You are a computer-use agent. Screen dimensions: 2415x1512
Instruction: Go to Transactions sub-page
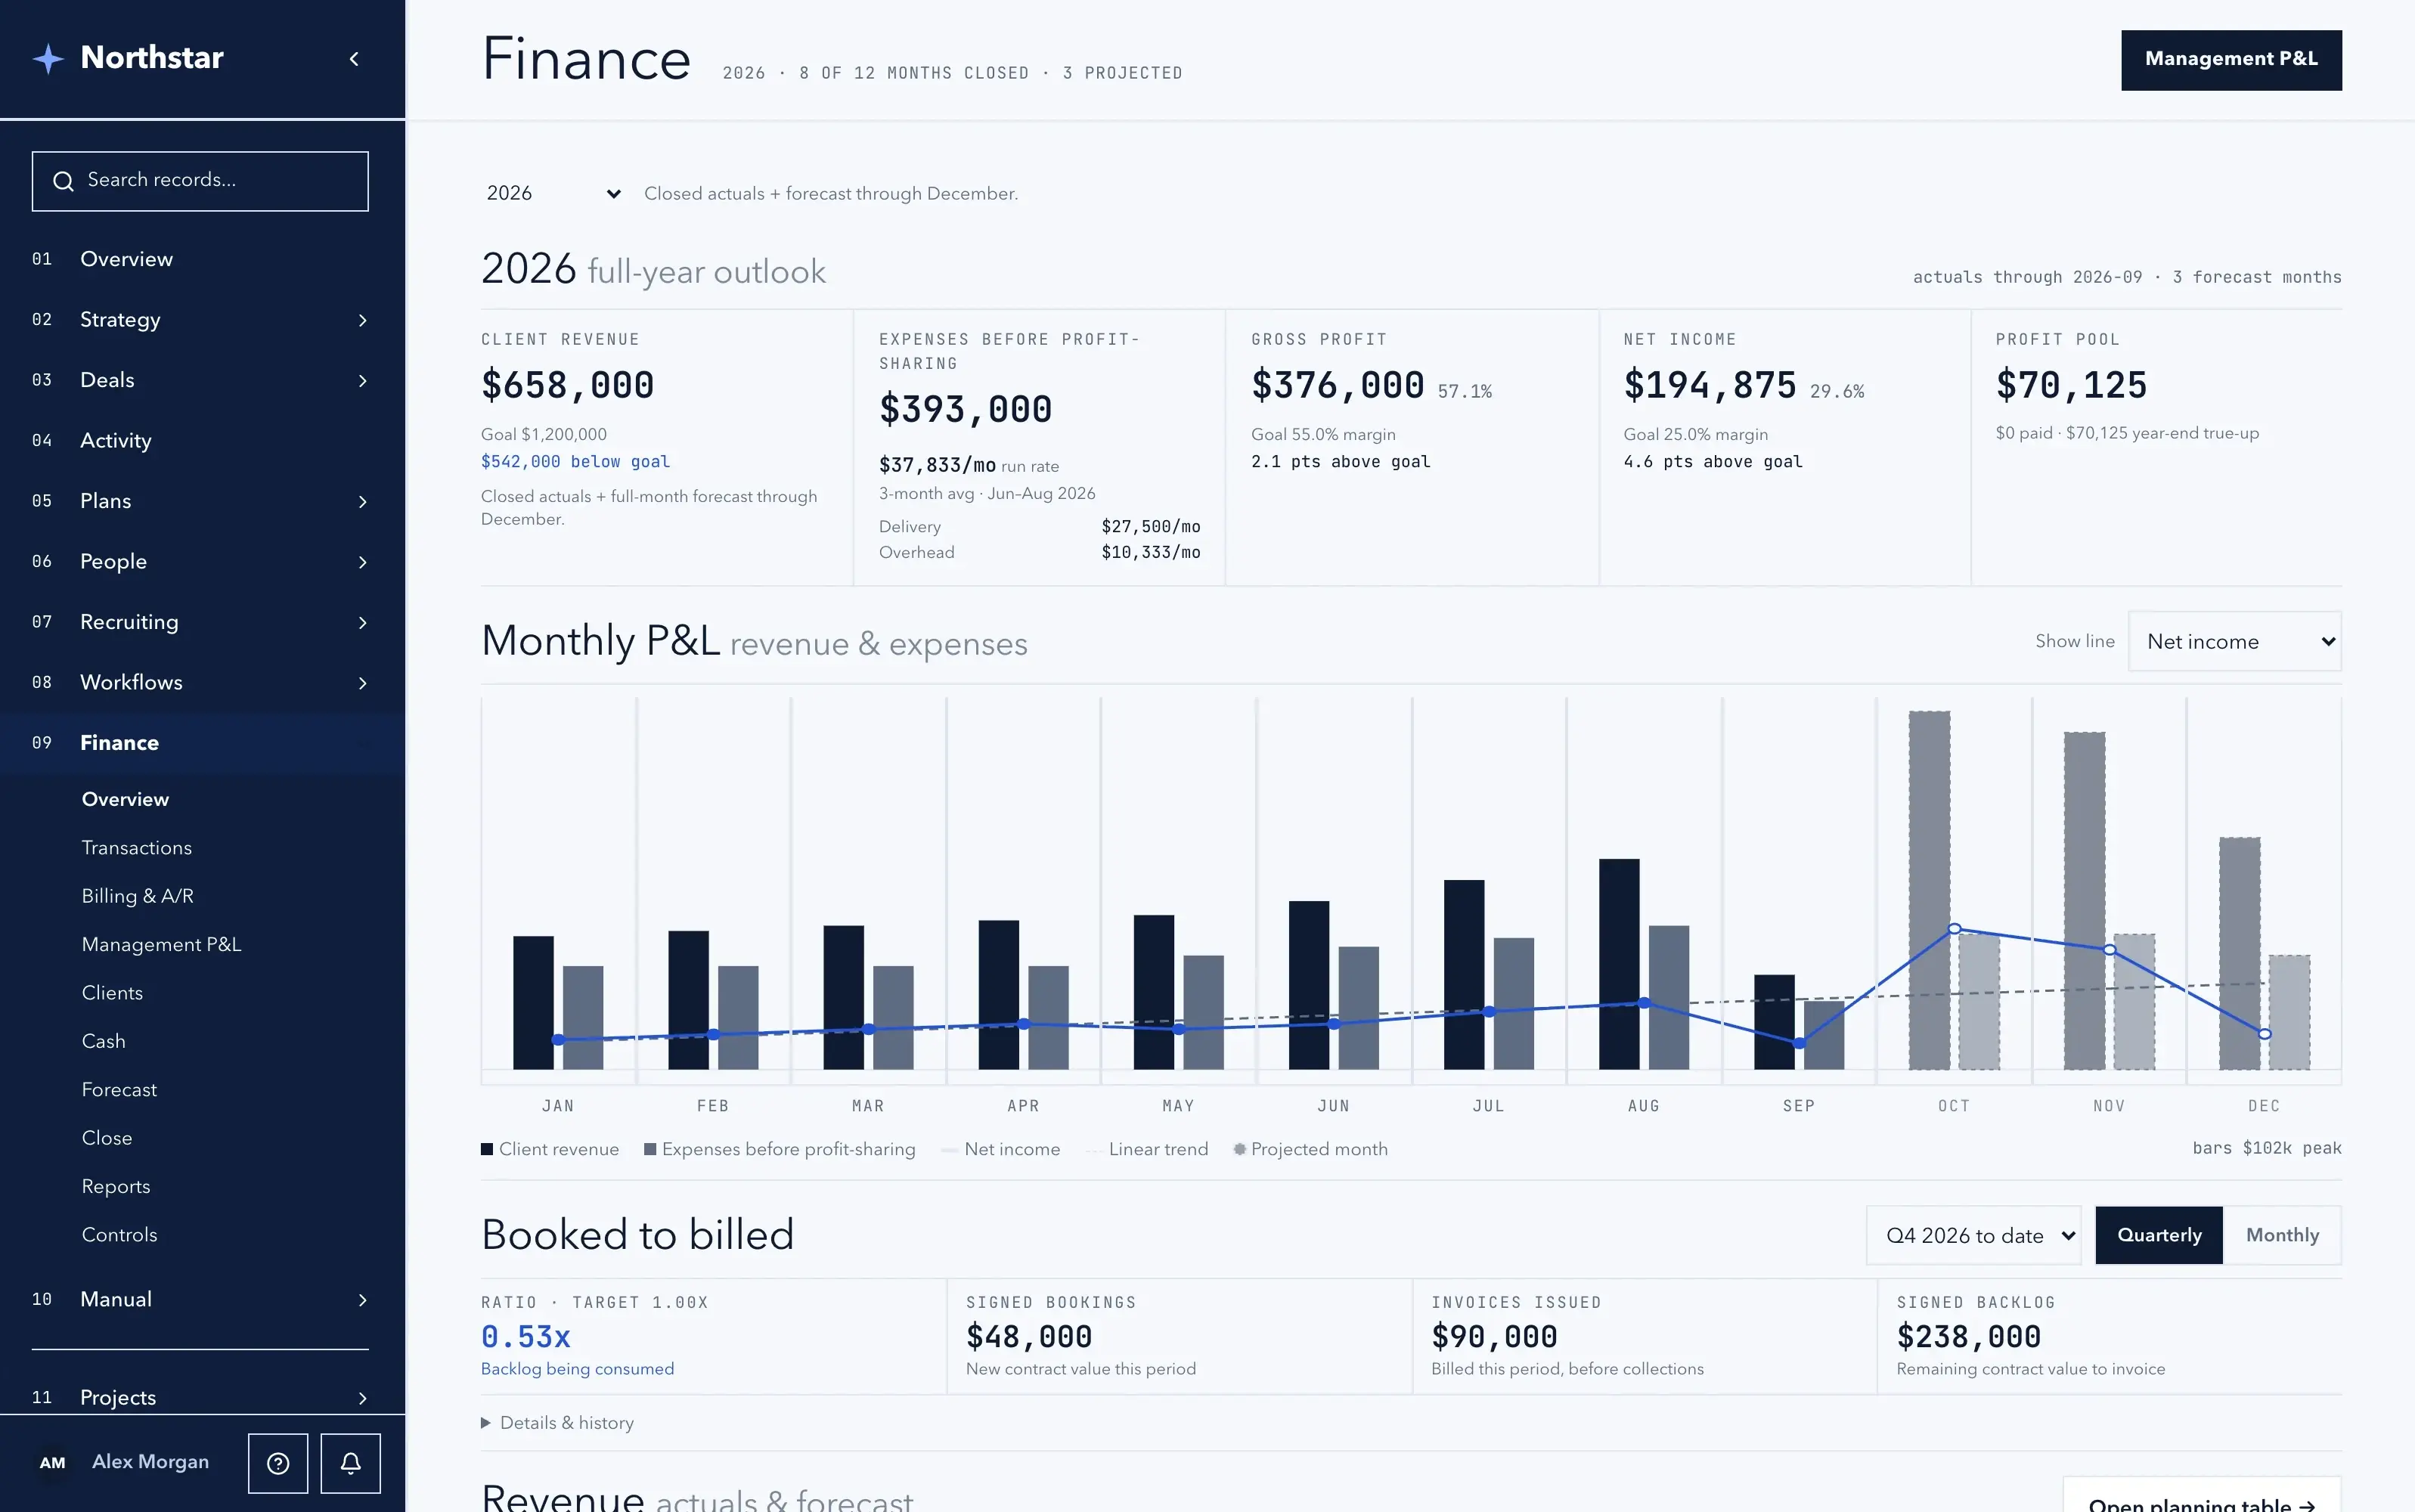(136, 848)
